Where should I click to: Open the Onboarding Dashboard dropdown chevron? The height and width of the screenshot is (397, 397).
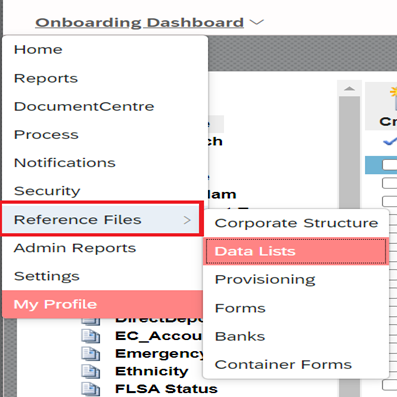click(257, 22)
